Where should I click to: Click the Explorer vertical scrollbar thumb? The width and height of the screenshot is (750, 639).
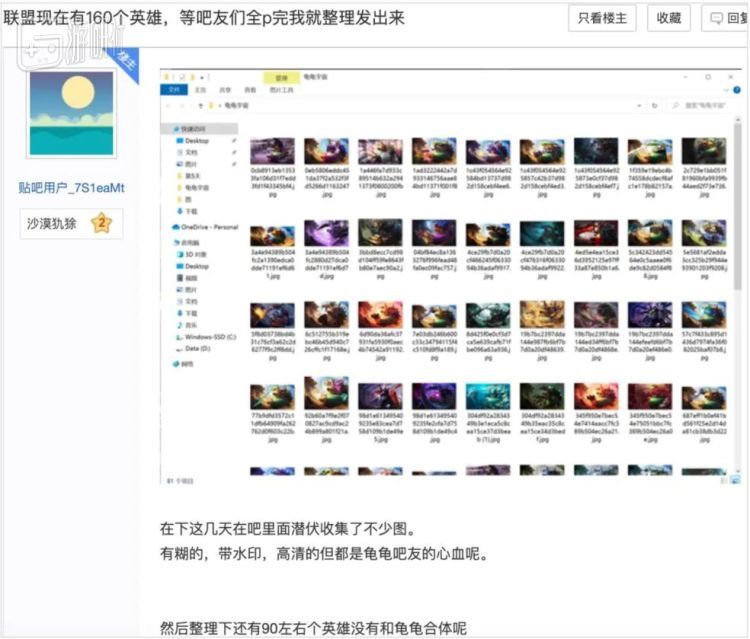pos(737,206)
